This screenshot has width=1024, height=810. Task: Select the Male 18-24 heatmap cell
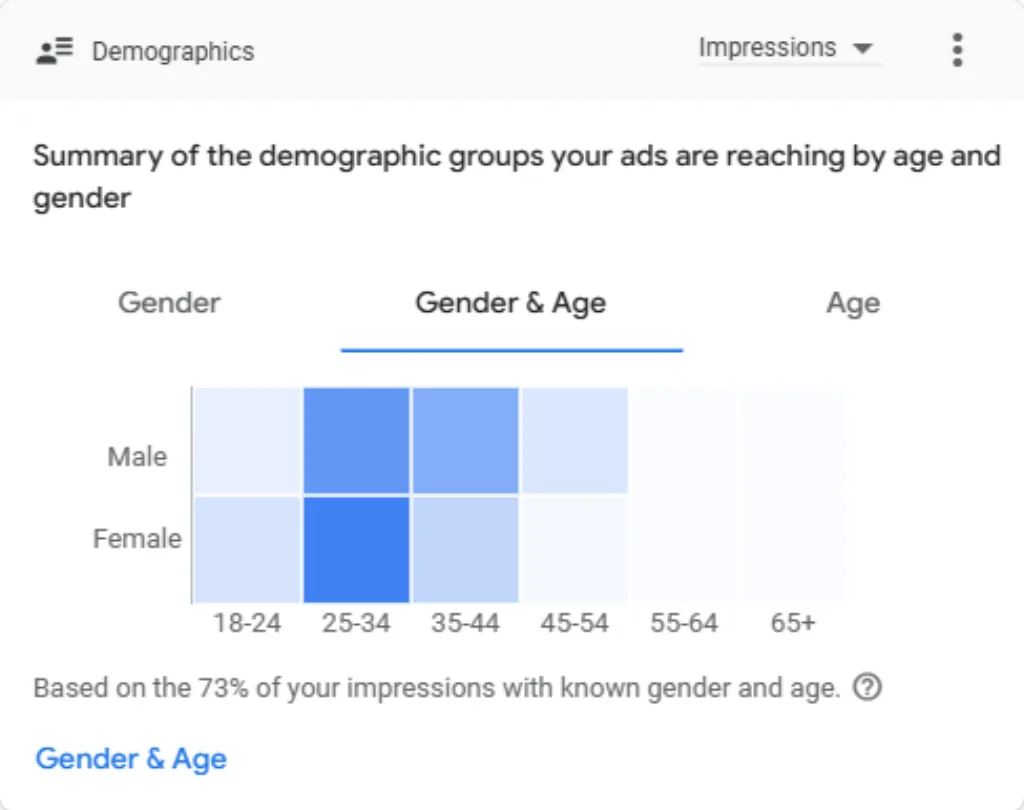[x=248, y=440]
